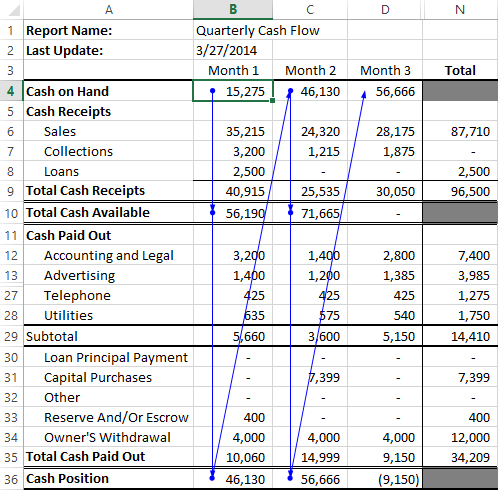Viewport: 498px width, 490px height.
Task: Select Total Cash Receipts total 96,500
Action: coord(460,191)
